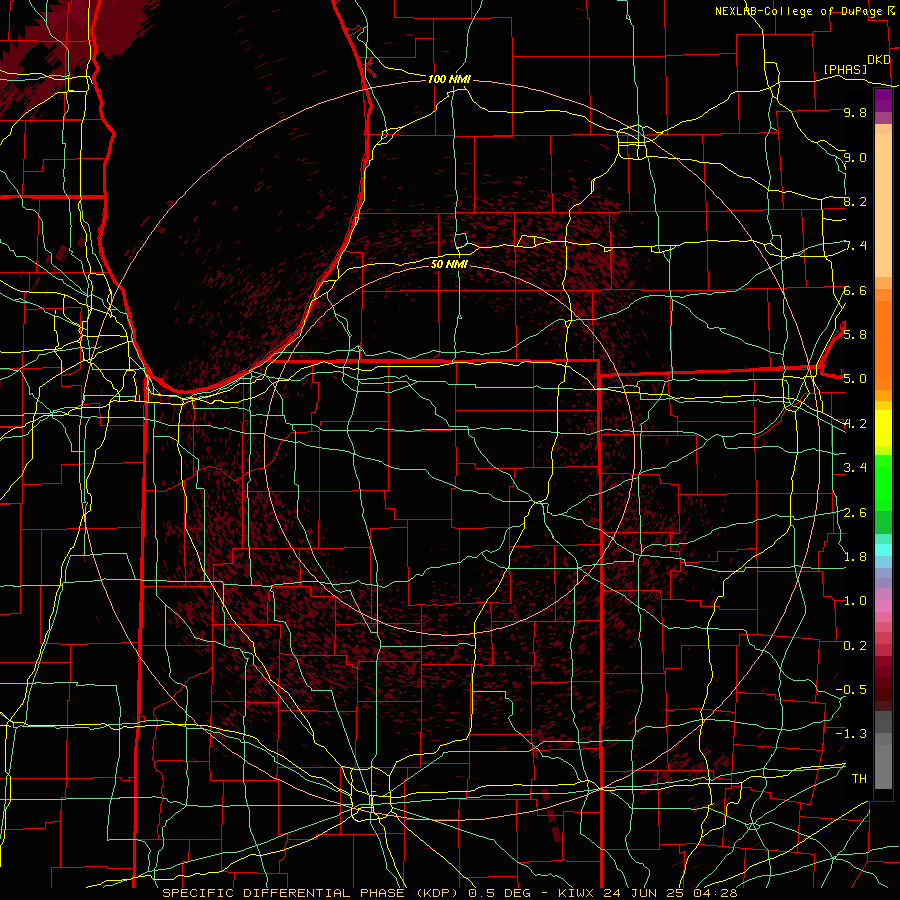Click the Specific Differential Phase caption at bottom
This screenshot has height=900, width=900.
coord(450,893)
